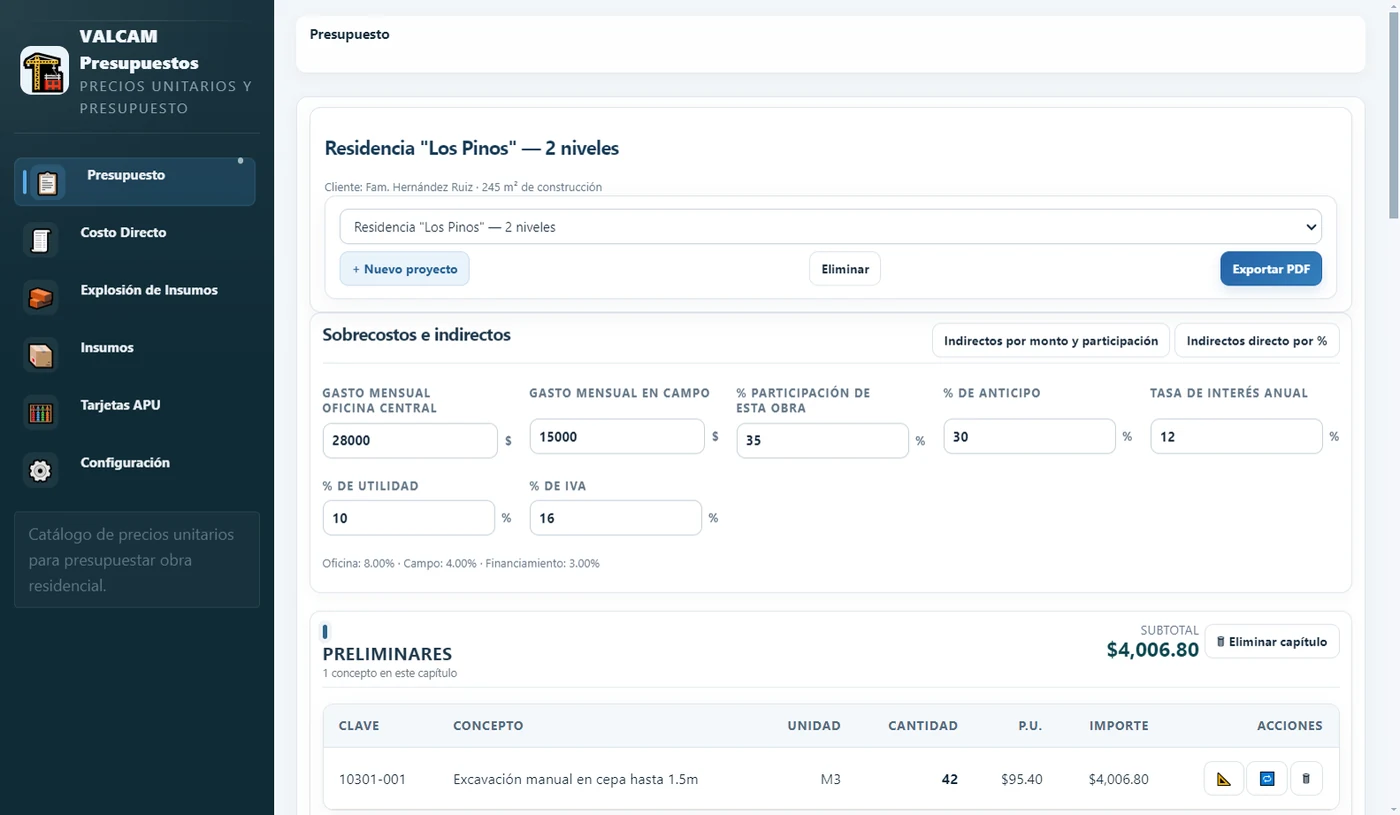Click the CONCEPTO column header

coord(488,726)
